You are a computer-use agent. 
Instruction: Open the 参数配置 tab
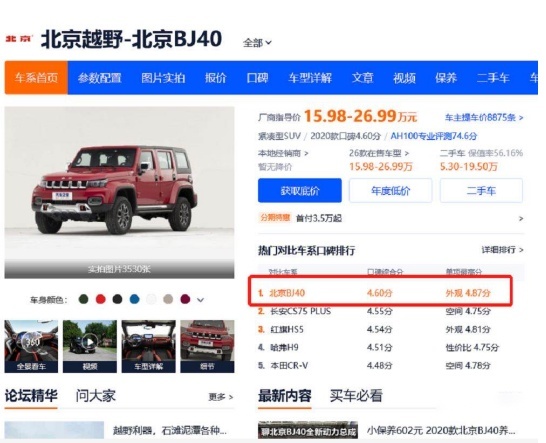click(x=100, y=78)
